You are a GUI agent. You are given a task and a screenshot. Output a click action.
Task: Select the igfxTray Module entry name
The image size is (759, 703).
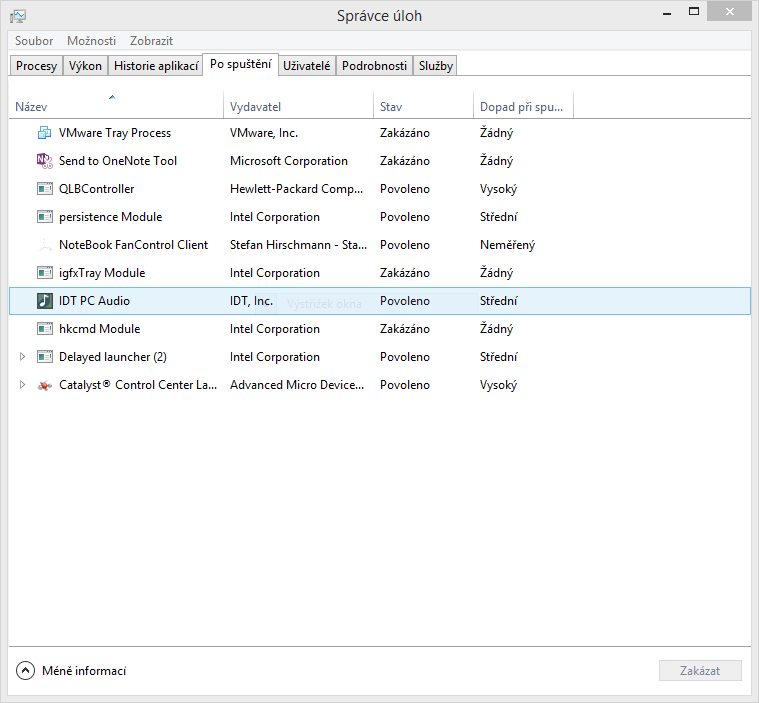pyautogui.click(x=102, y=273)
